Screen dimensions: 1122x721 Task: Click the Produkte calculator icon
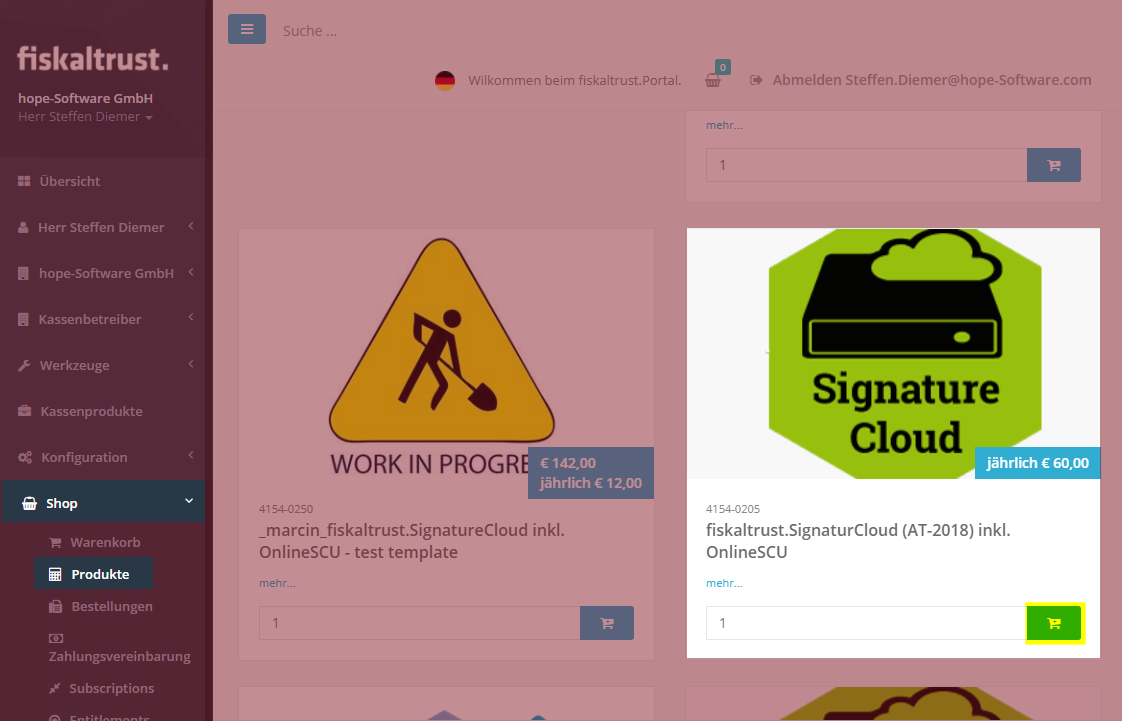pos(55,574)
